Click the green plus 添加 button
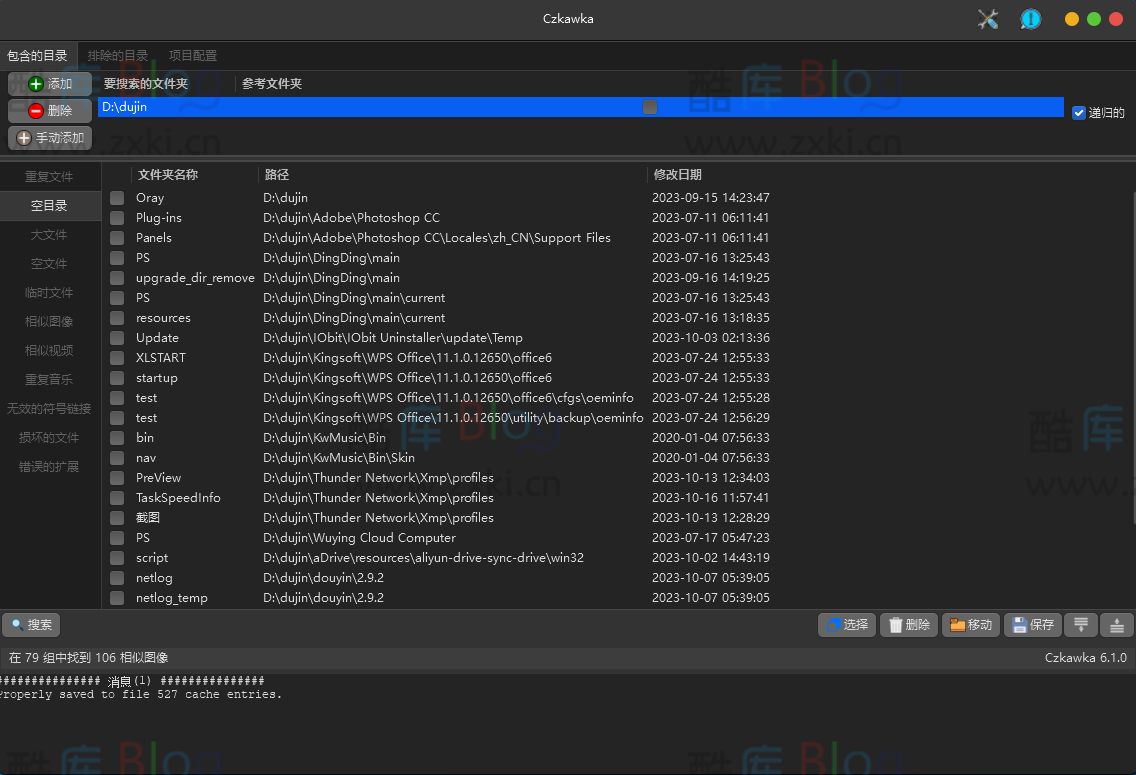 (x=50, y=84)
